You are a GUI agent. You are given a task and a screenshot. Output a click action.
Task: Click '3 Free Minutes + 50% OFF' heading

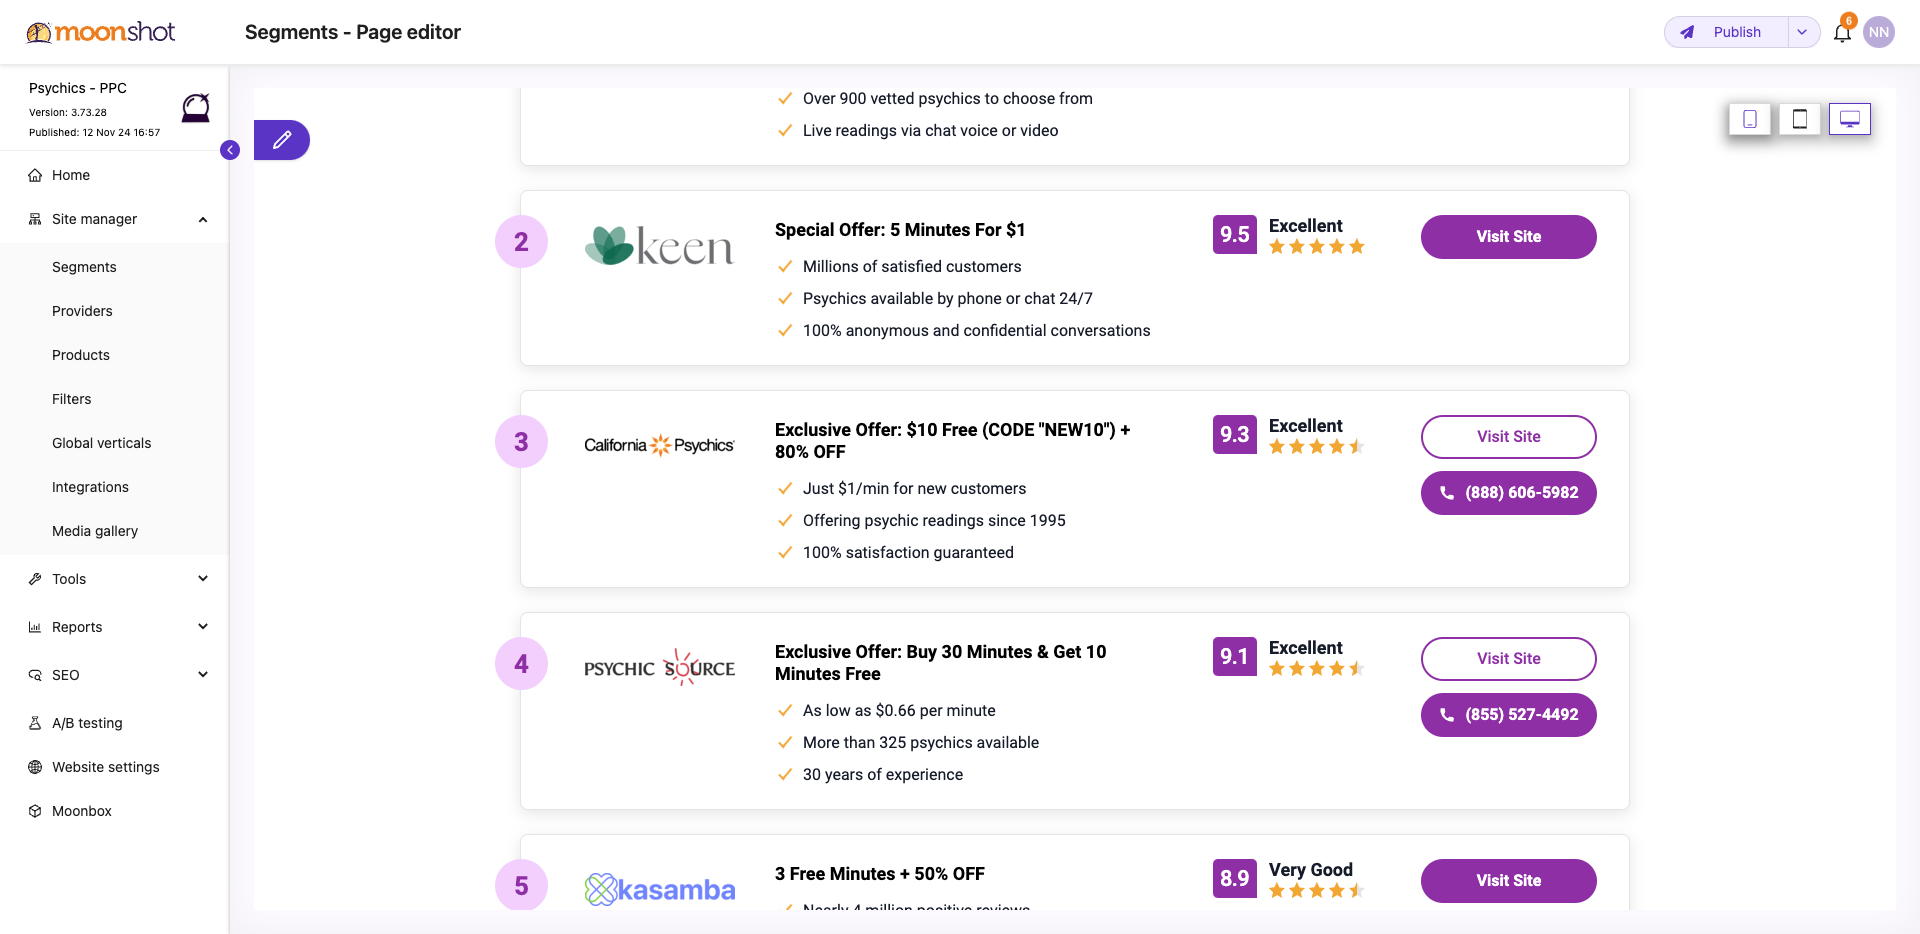[880, 874]
